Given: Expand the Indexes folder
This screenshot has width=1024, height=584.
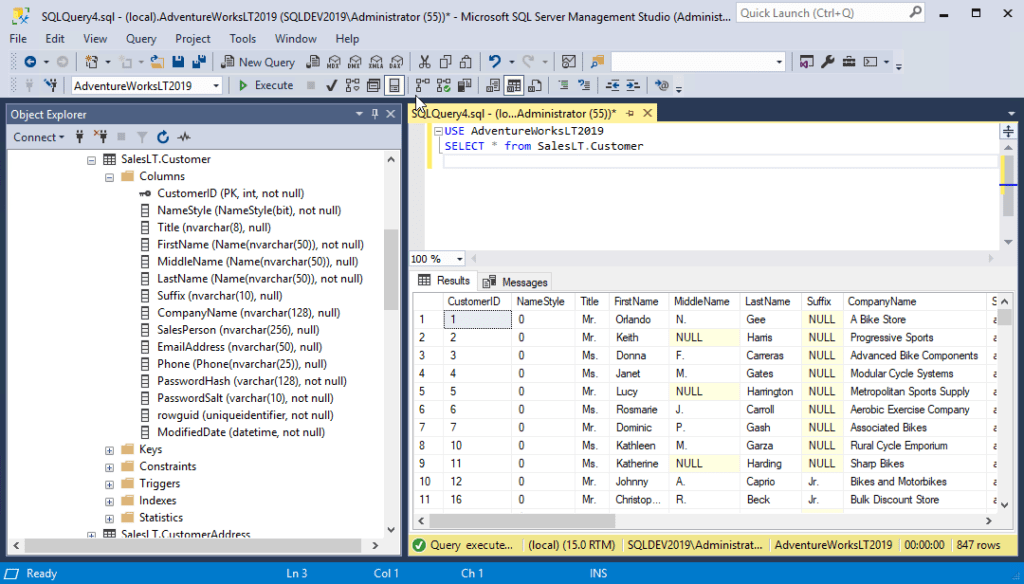Looking at the screenshot, I should tap(110, 501).
